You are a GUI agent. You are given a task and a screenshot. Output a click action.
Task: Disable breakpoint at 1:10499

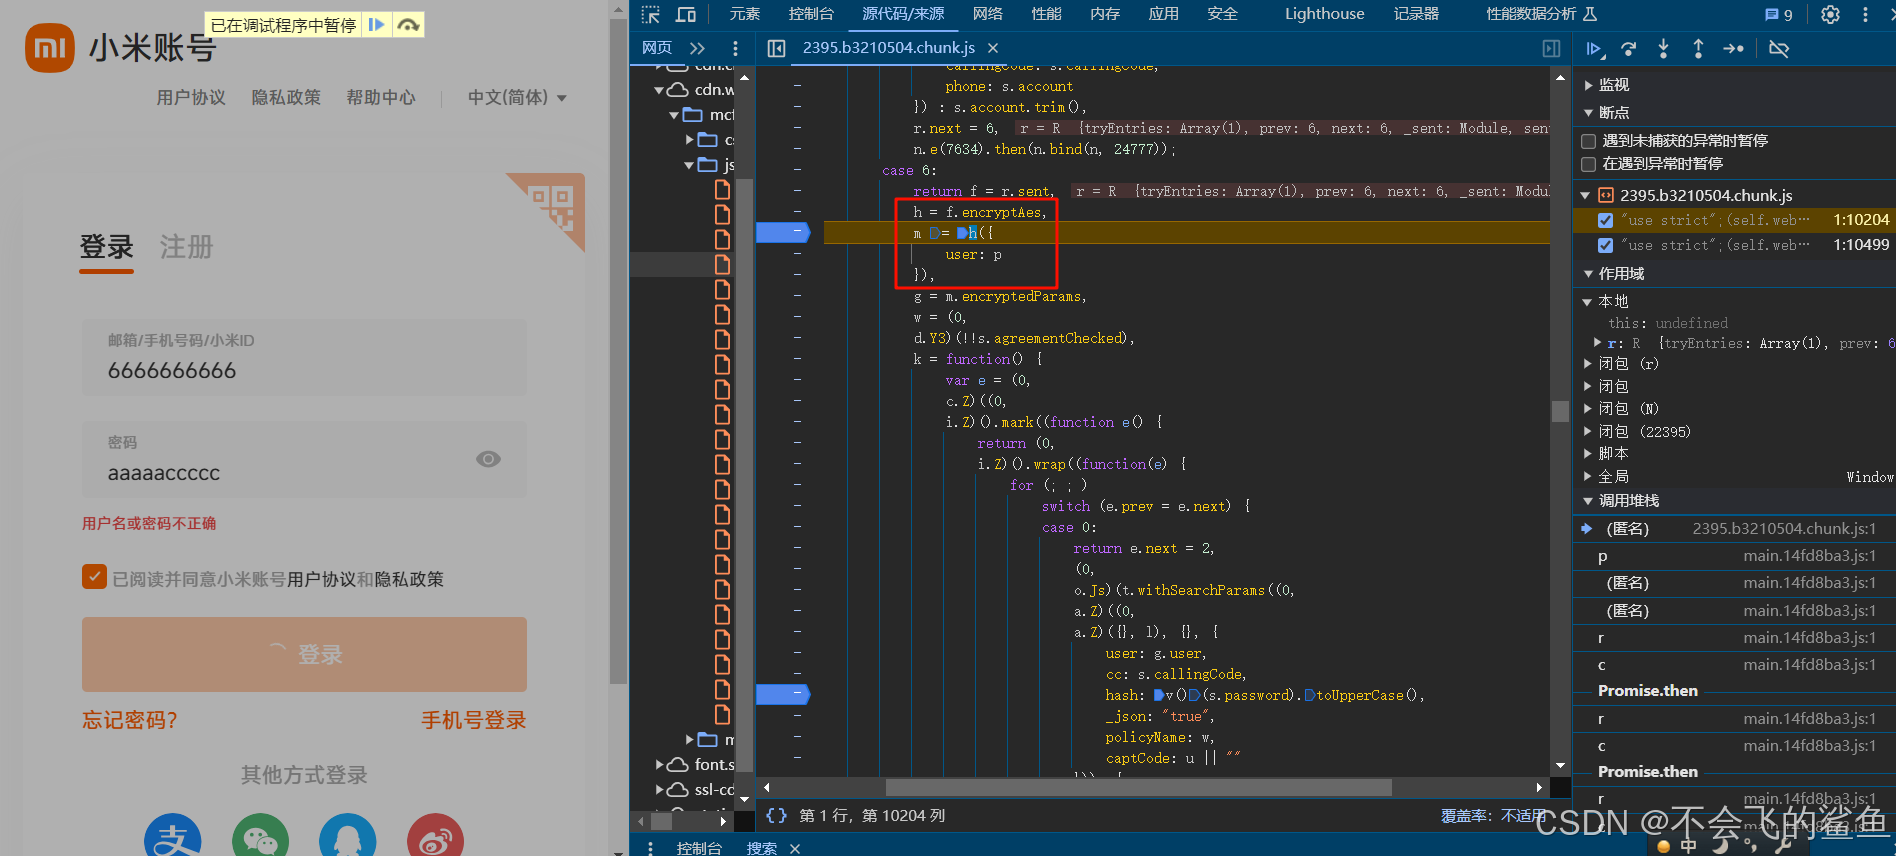(1605, 245)
